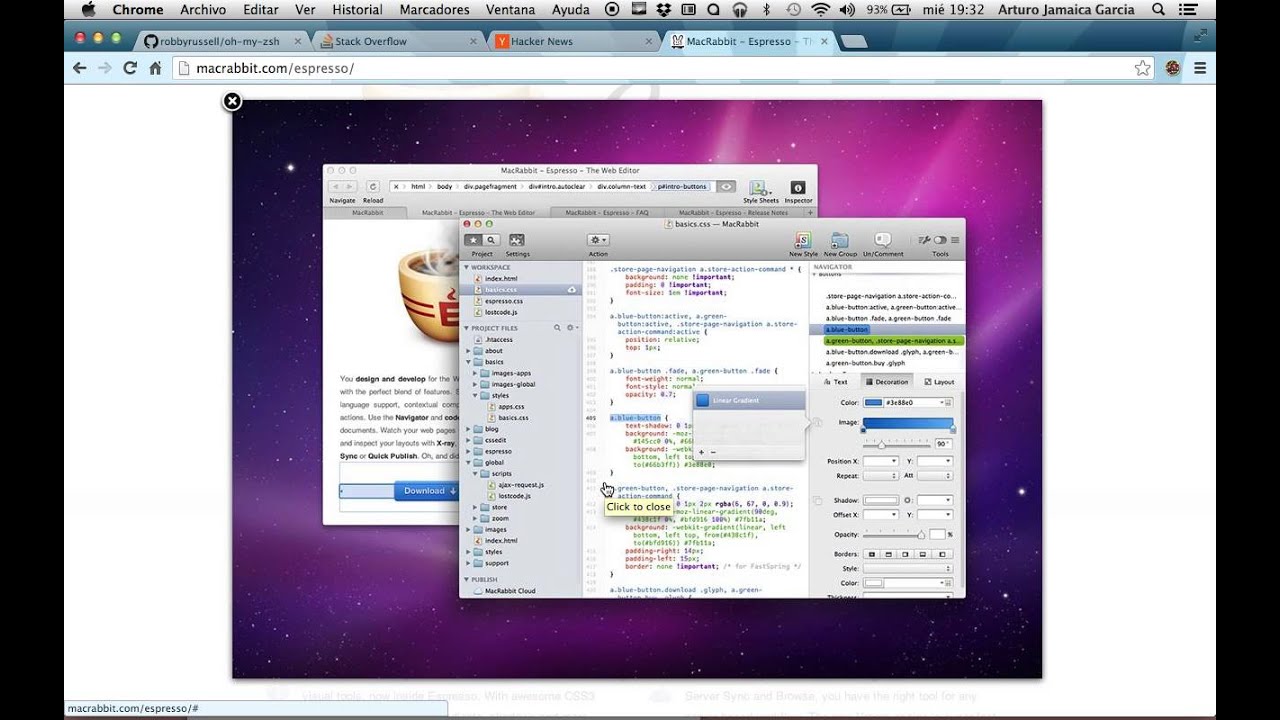Click the Linear Gradient popup in the screenshot
The width and height of the screenshot is (1280, 720).
pyautogui.click(x=749, y=401)
